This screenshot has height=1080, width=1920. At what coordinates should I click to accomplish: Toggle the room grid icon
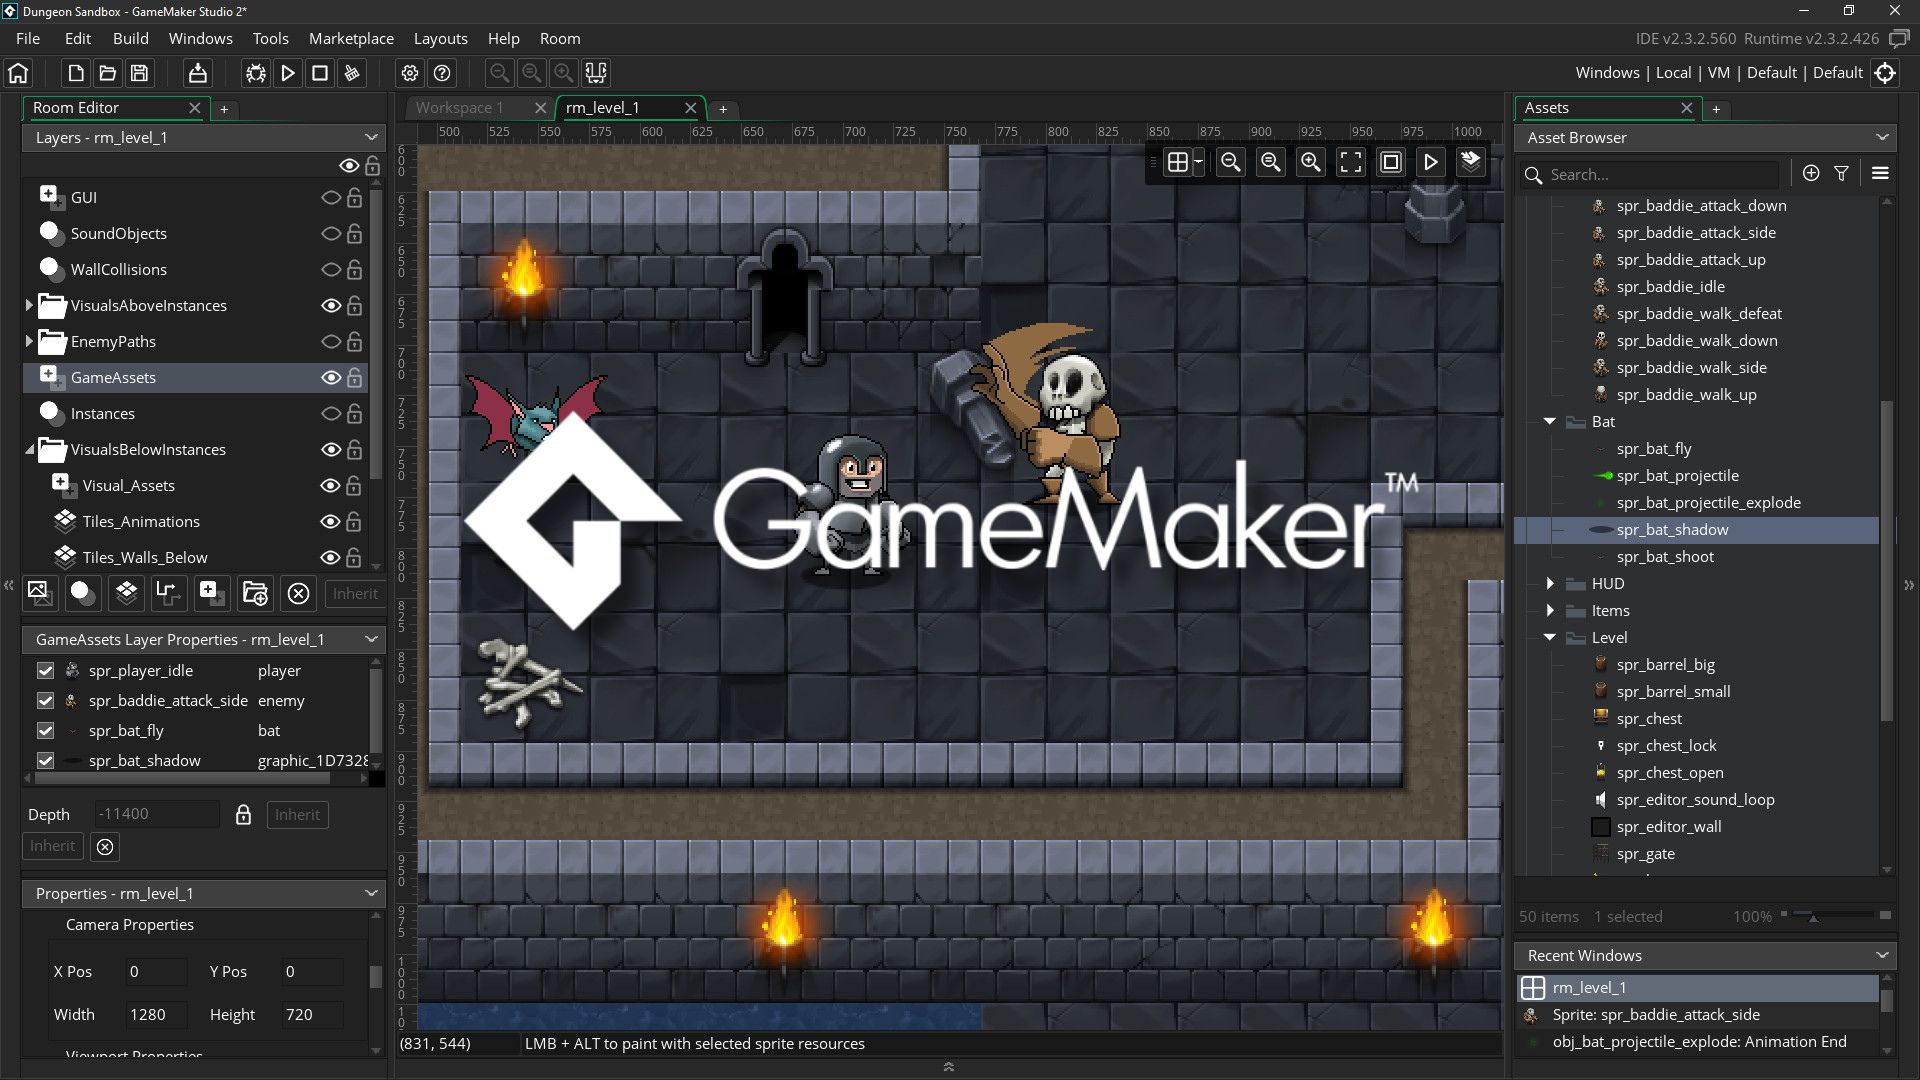[1178, 162]
